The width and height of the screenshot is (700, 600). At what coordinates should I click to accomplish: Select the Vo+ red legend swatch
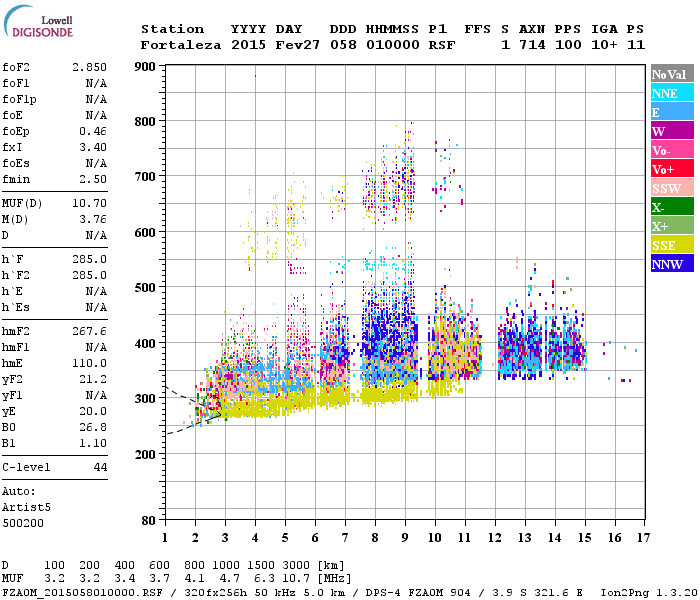tap(668, 169)
